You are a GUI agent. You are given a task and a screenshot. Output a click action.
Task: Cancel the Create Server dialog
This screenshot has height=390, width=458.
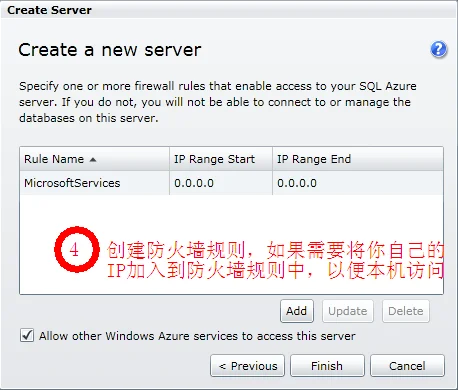click(407, 366)
